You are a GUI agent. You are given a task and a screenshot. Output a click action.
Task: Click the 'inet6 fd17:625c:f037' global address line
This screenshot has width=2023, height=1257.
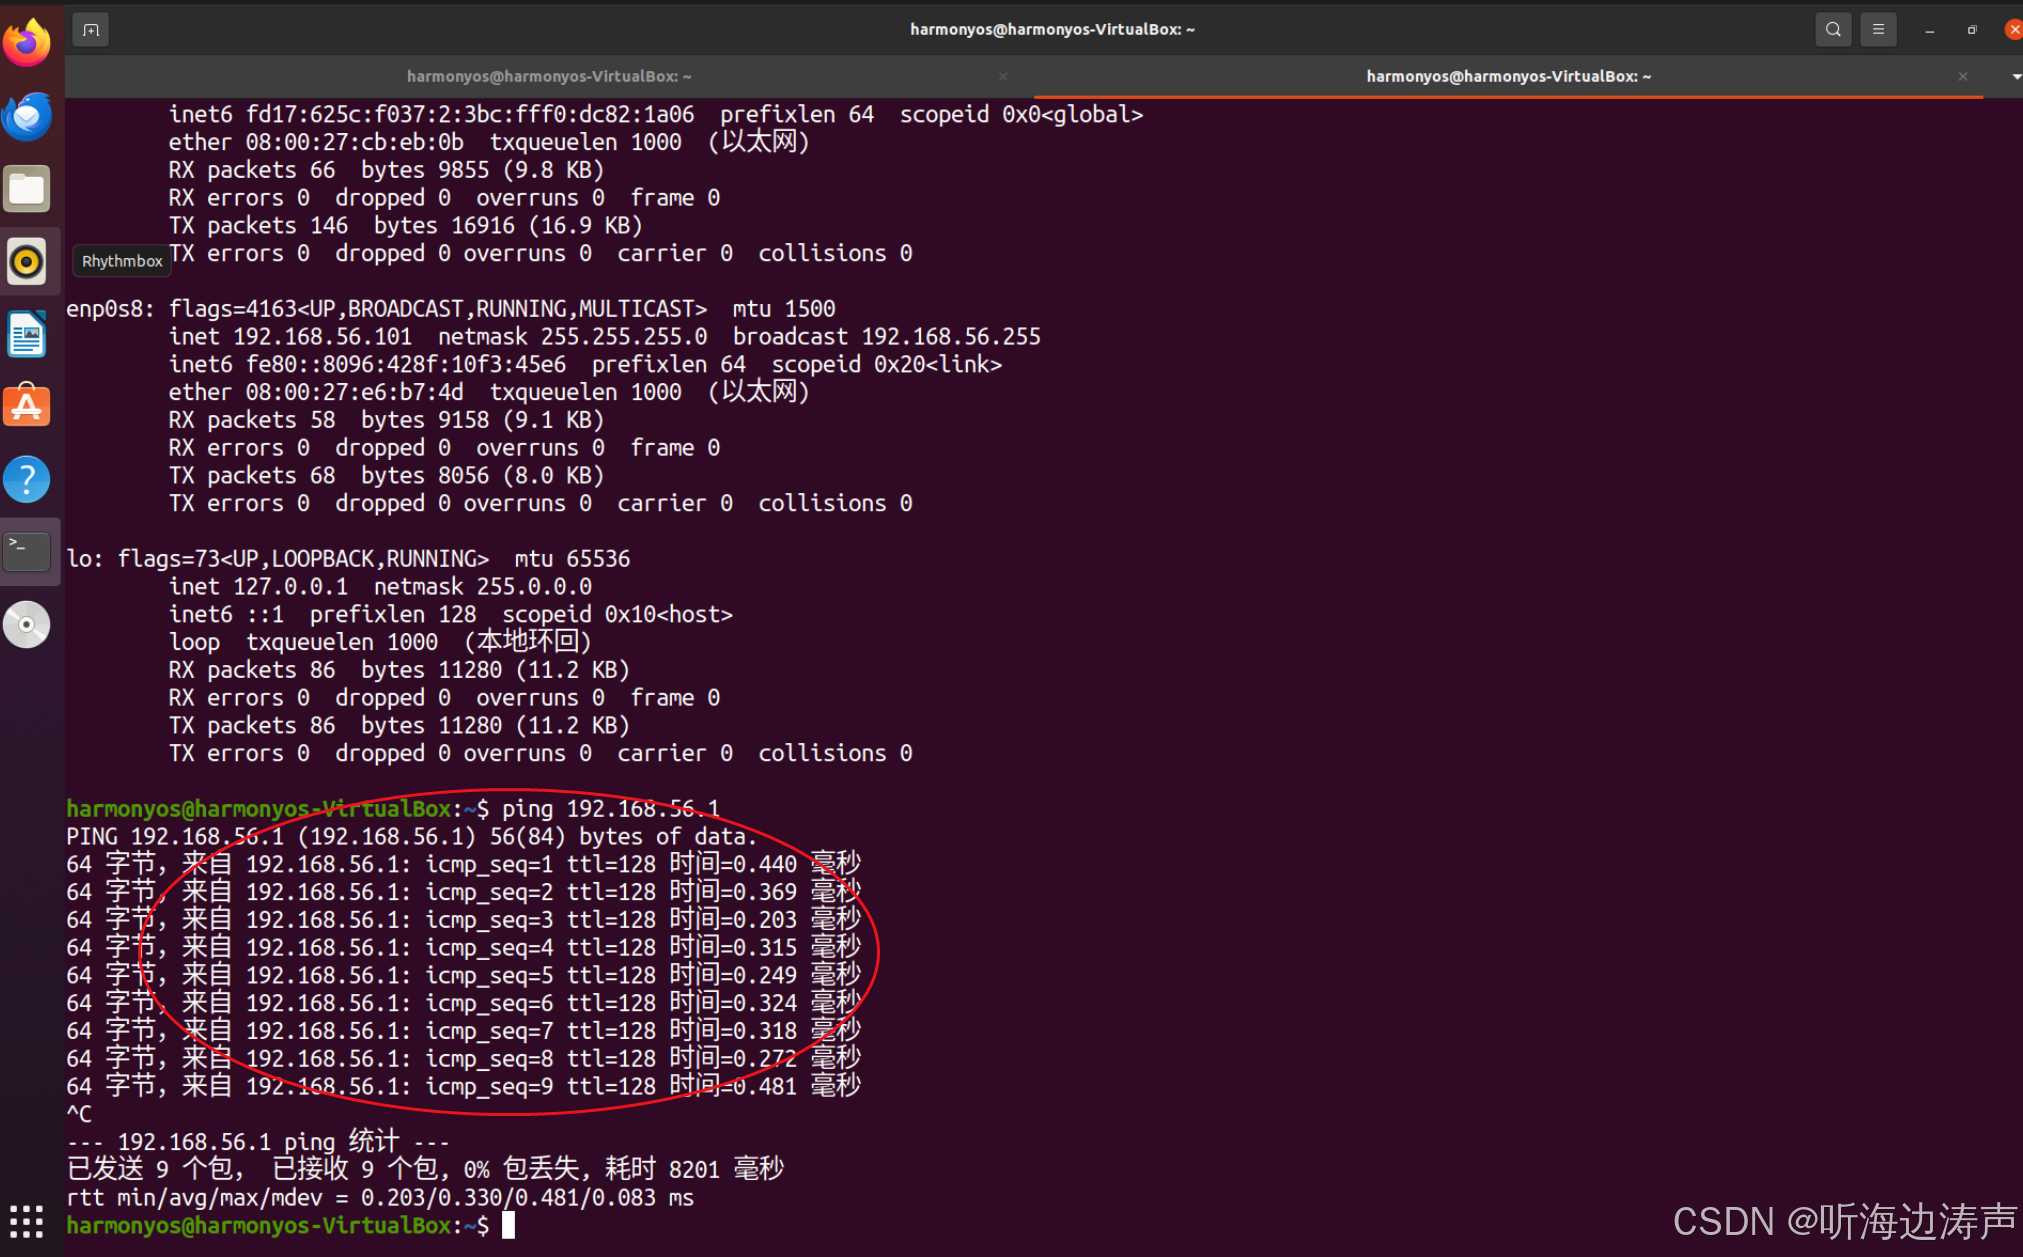coord(656,115)
